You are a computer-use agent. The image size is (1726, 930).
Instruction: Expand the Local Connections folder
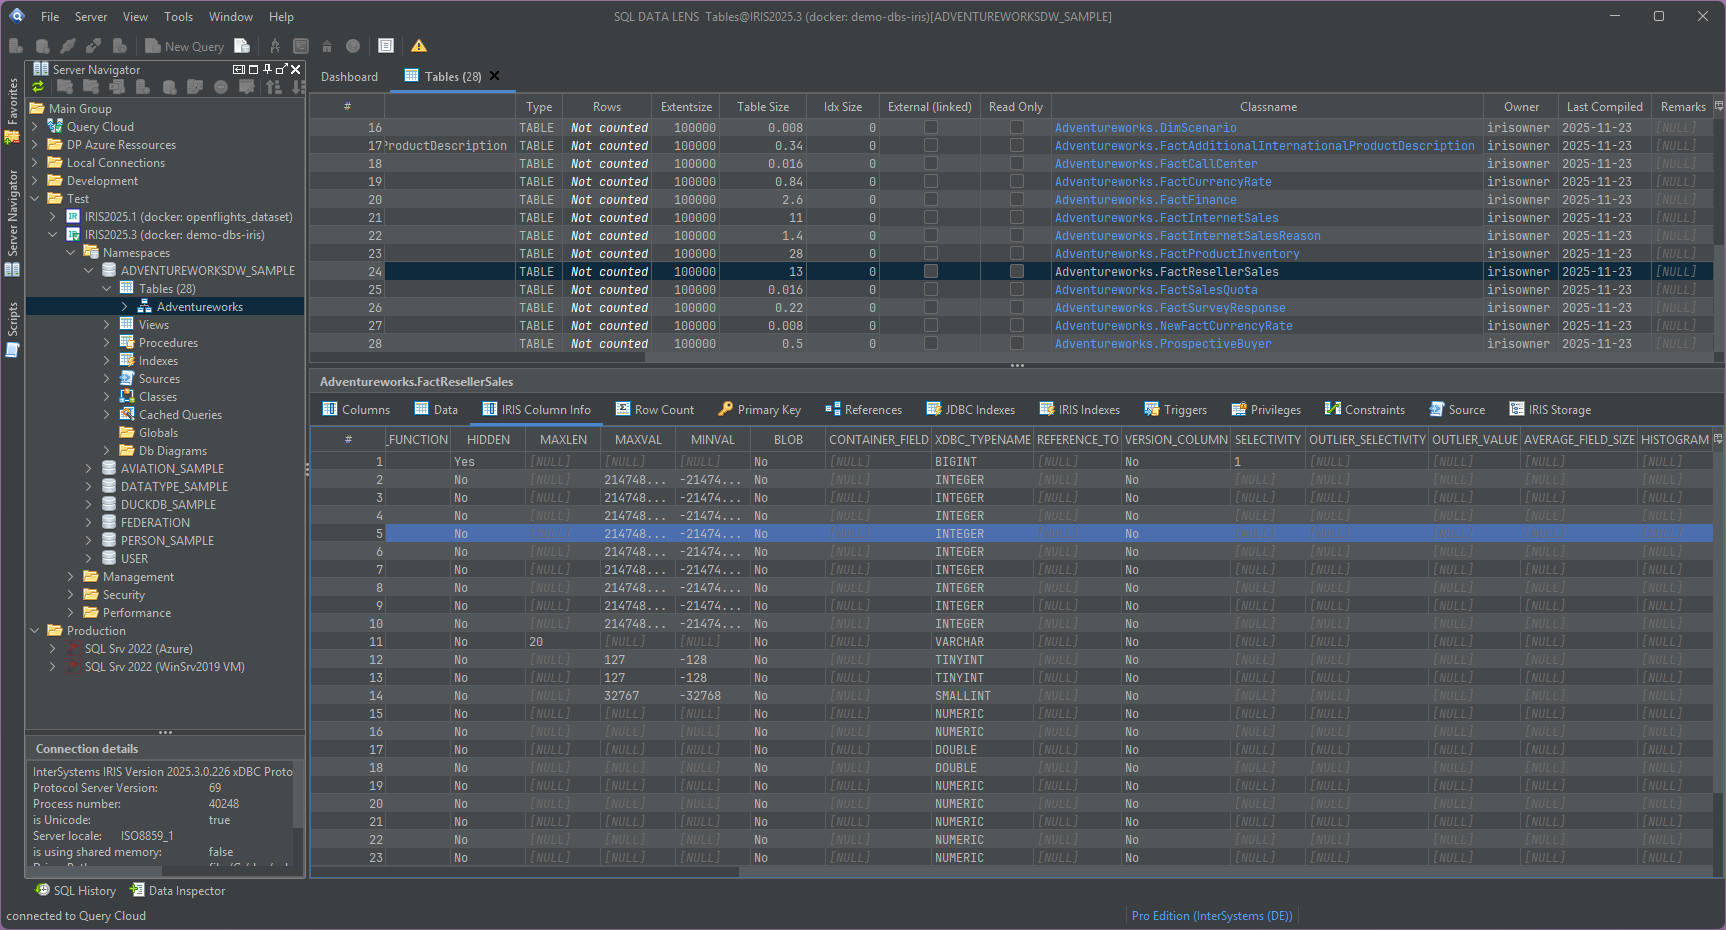point(35,163)
